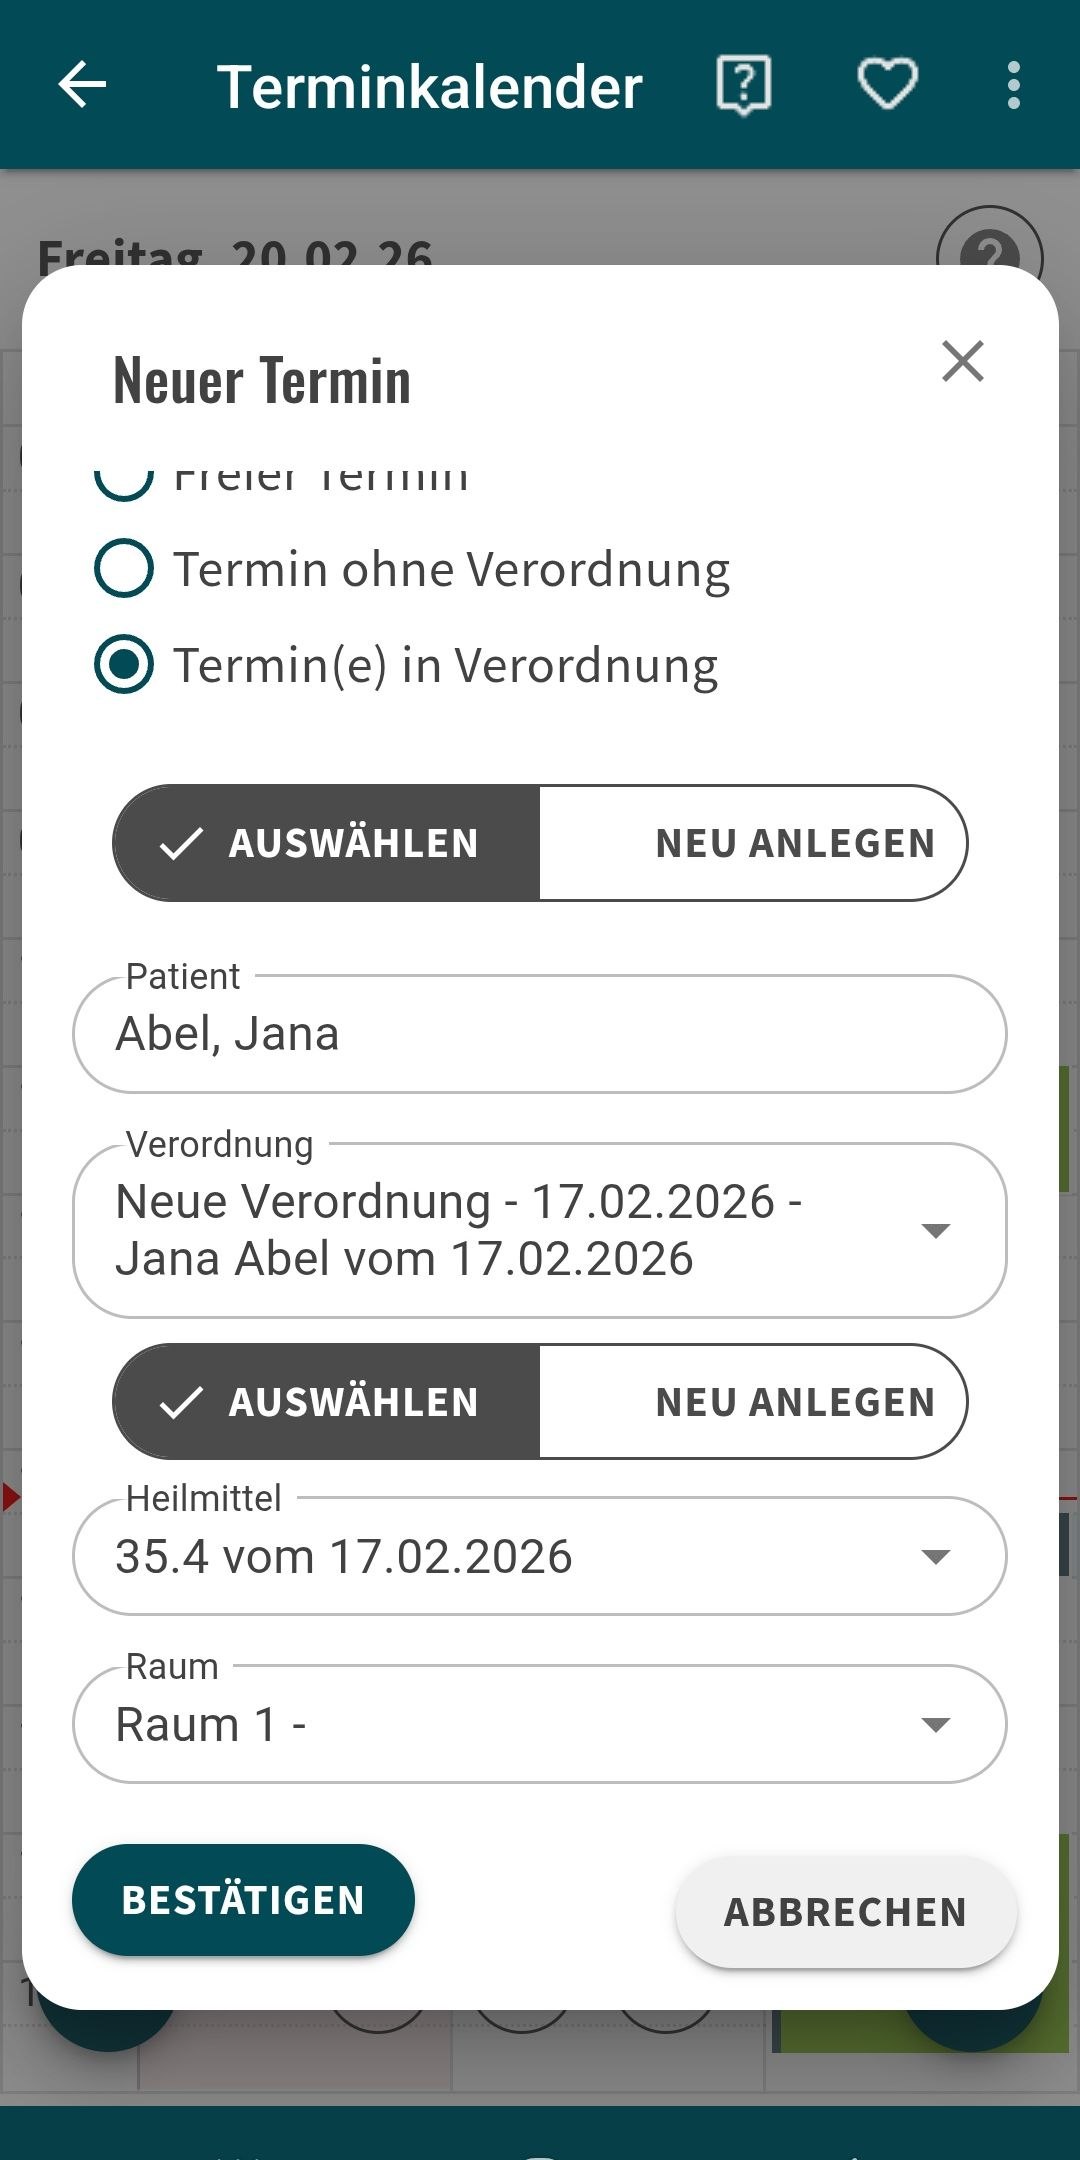Expand the Verordnung dropdown
This screenshot has width=1080, height=2160.
tap(935, 1230)
